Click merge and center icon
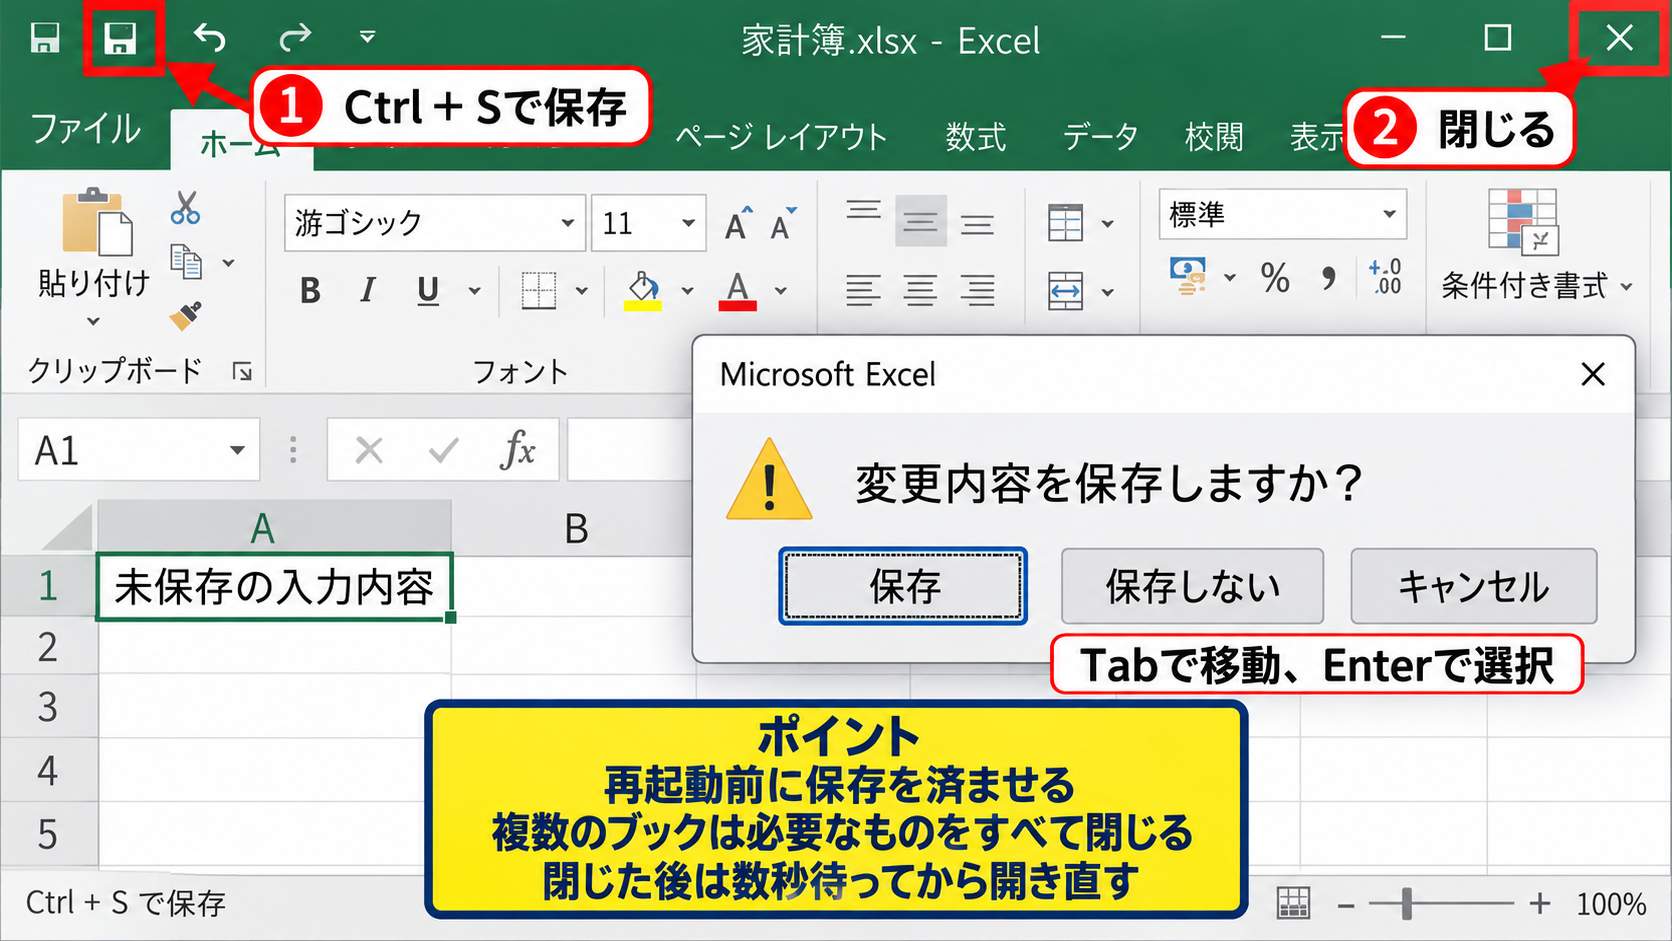 (x=1066, y=292)
